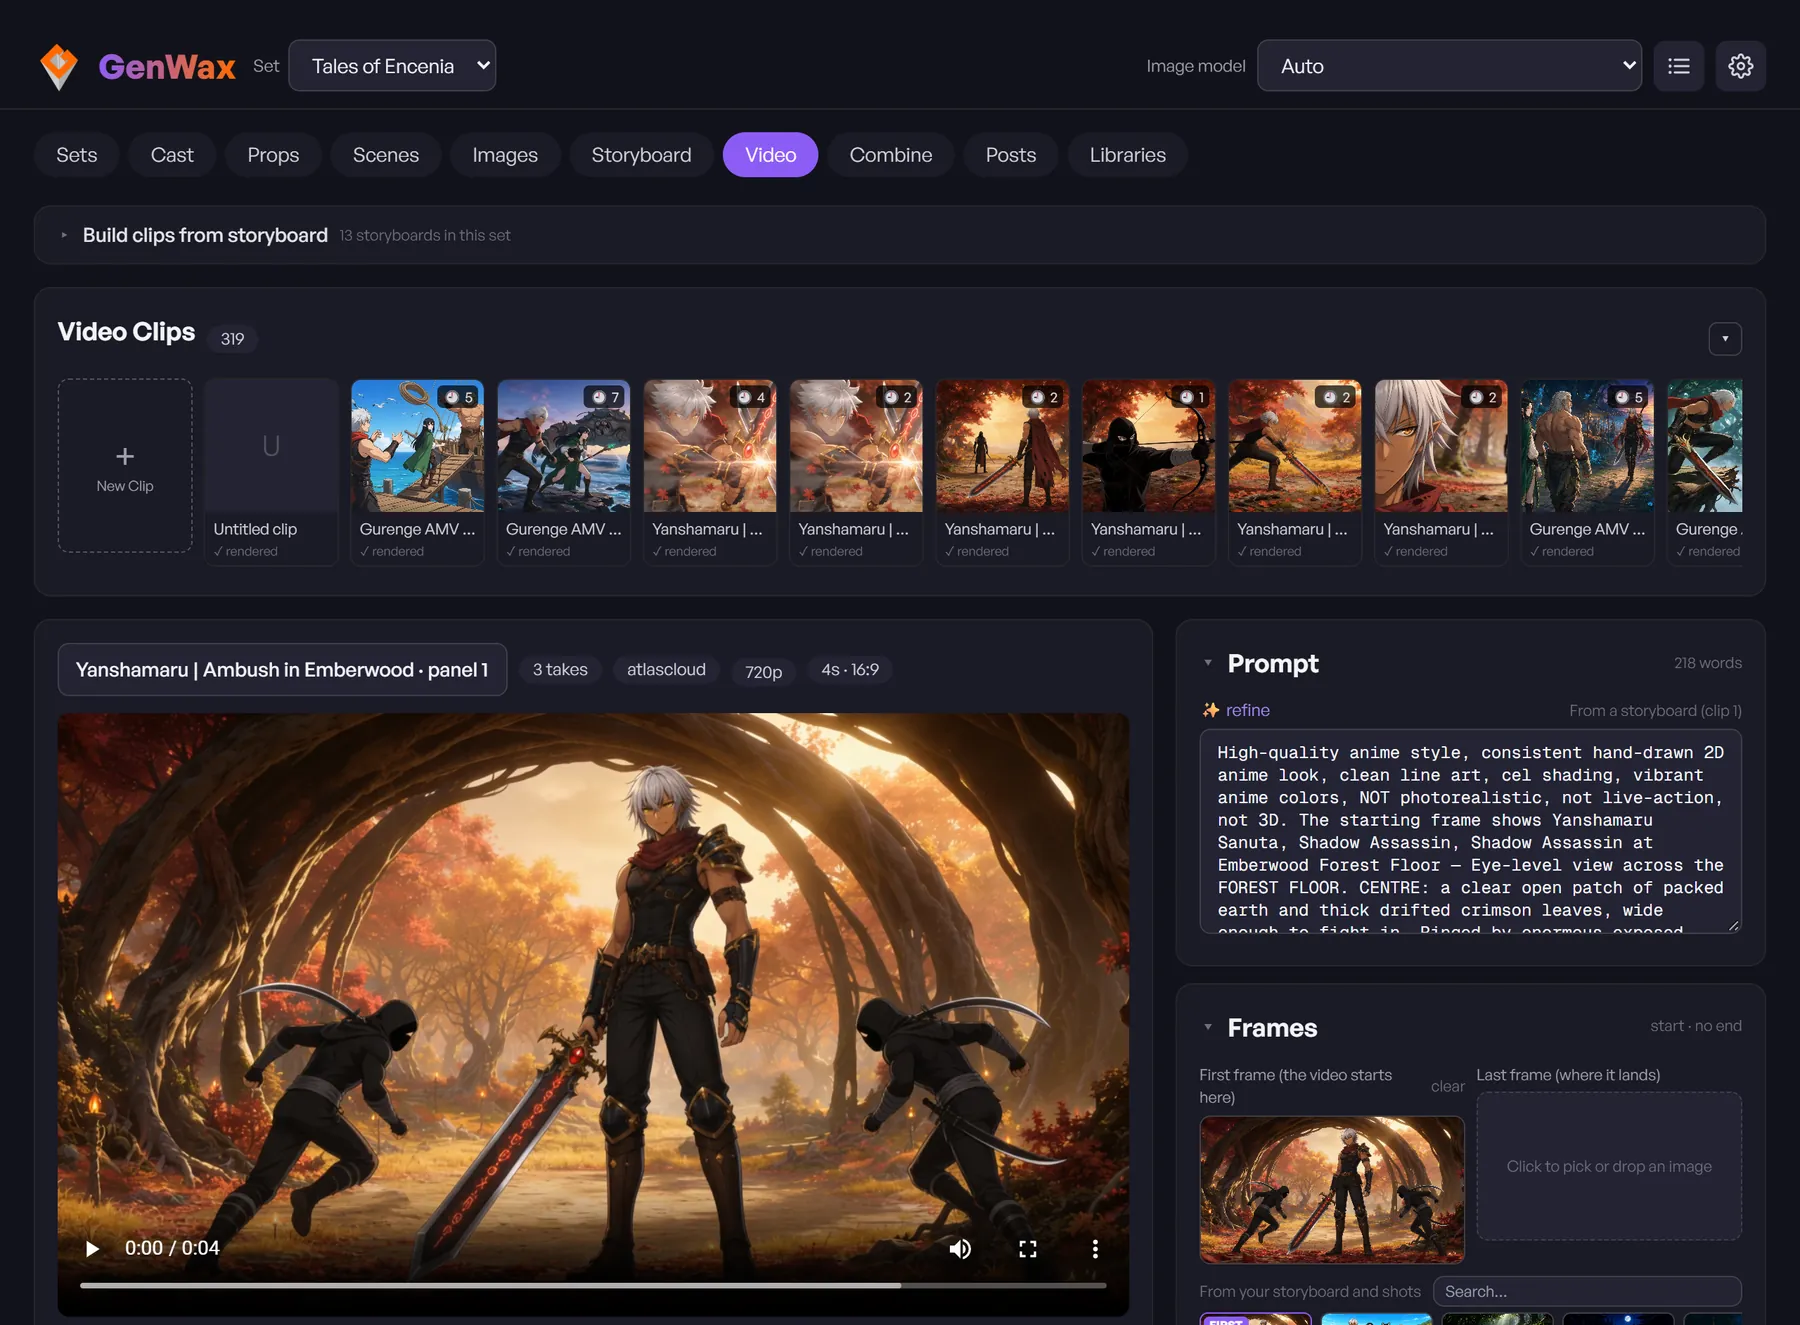Screen dimensions: 1800x1325
Task: Open the Cast tab
Action: point(172,155)
